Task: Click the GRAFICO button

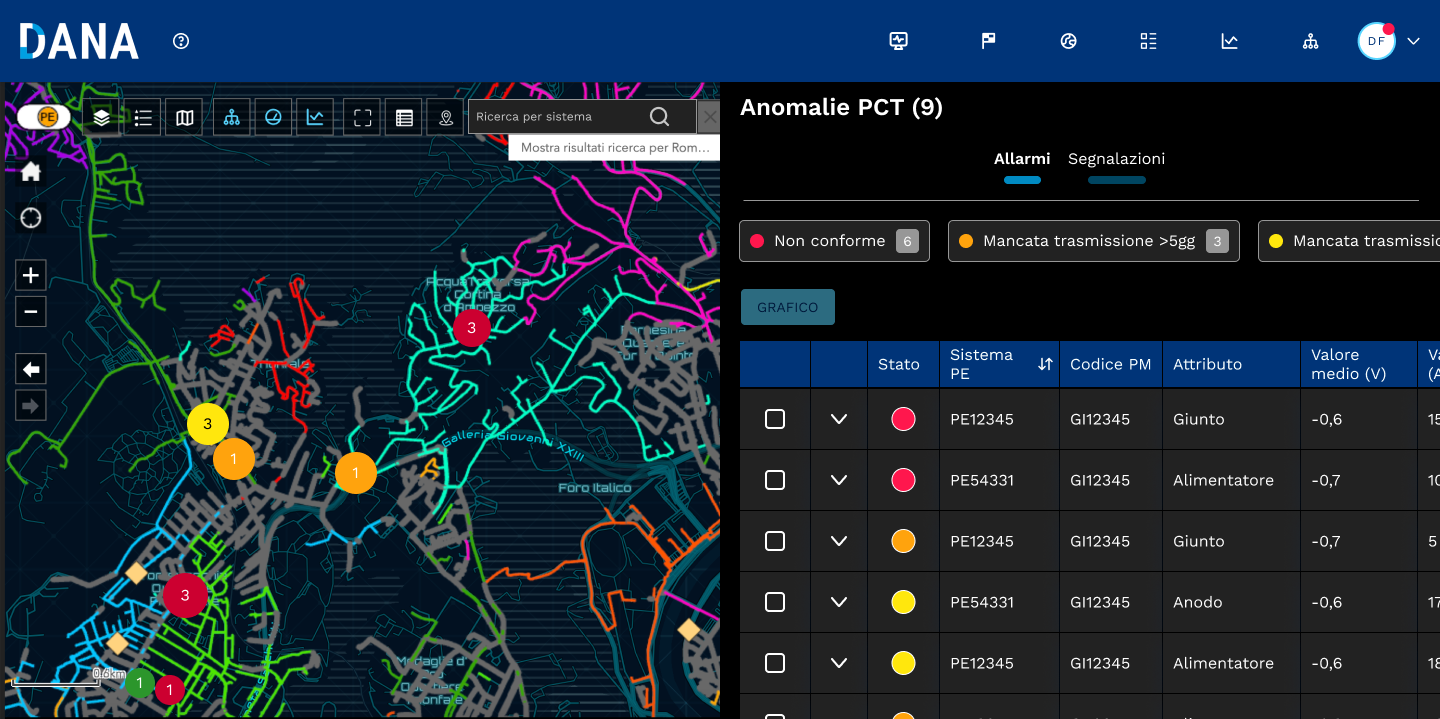Action: (x=787, y=307)
